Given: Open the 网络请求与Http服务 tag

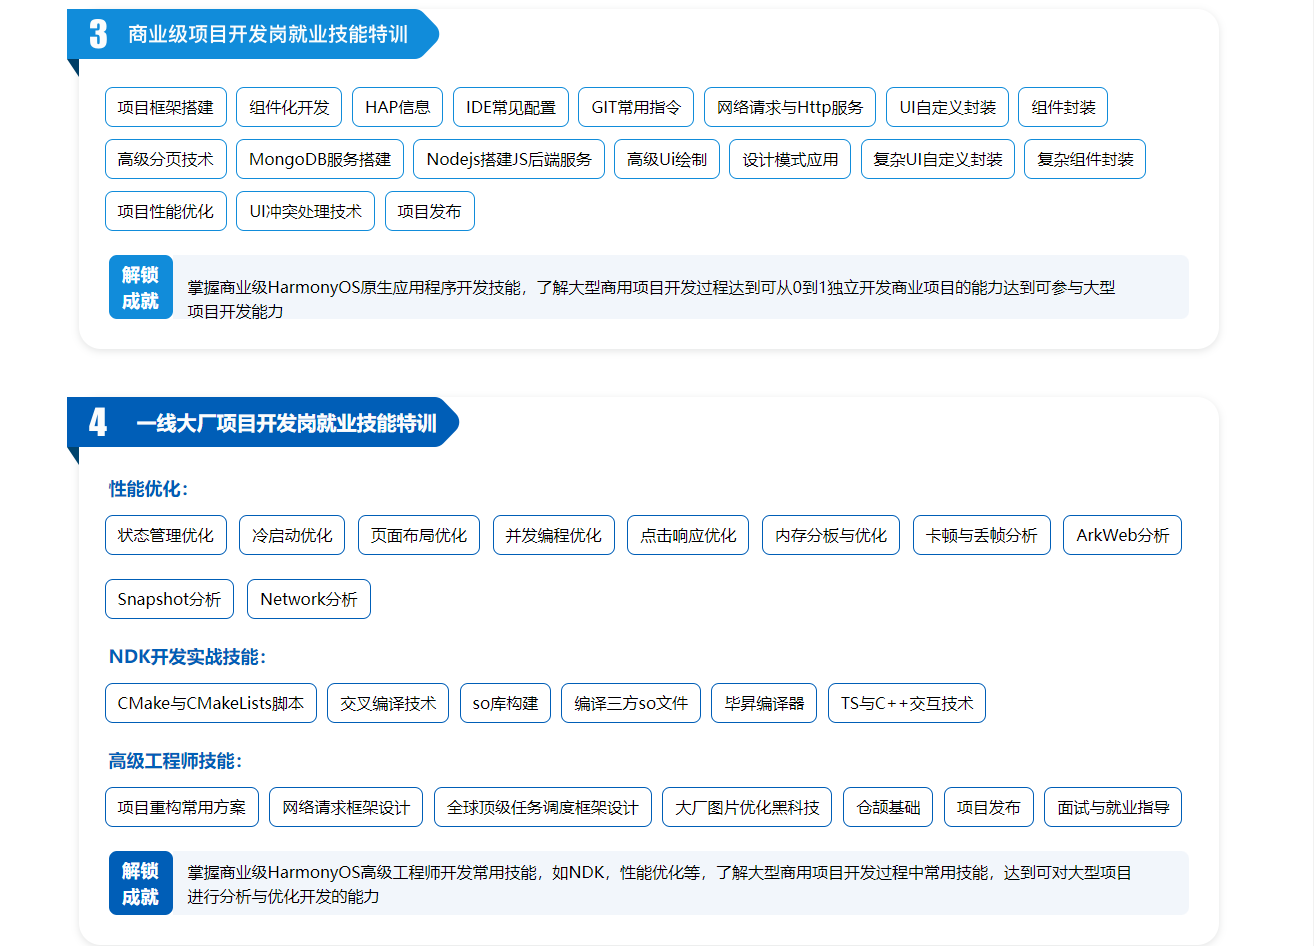Looking at the screenshot, I should point(790,107).
